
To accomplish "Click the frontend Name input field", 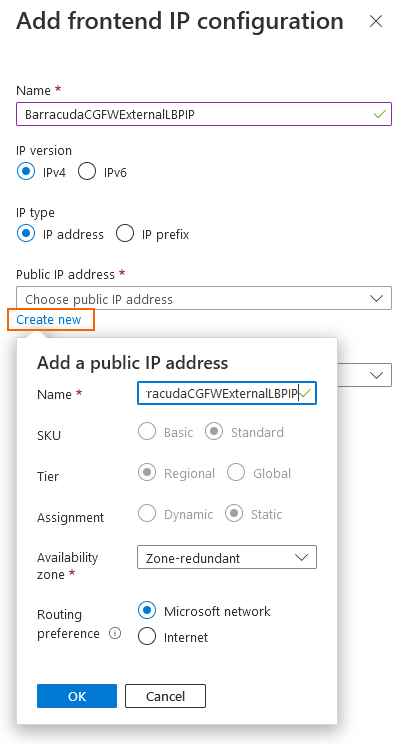I will coord(204,114).
